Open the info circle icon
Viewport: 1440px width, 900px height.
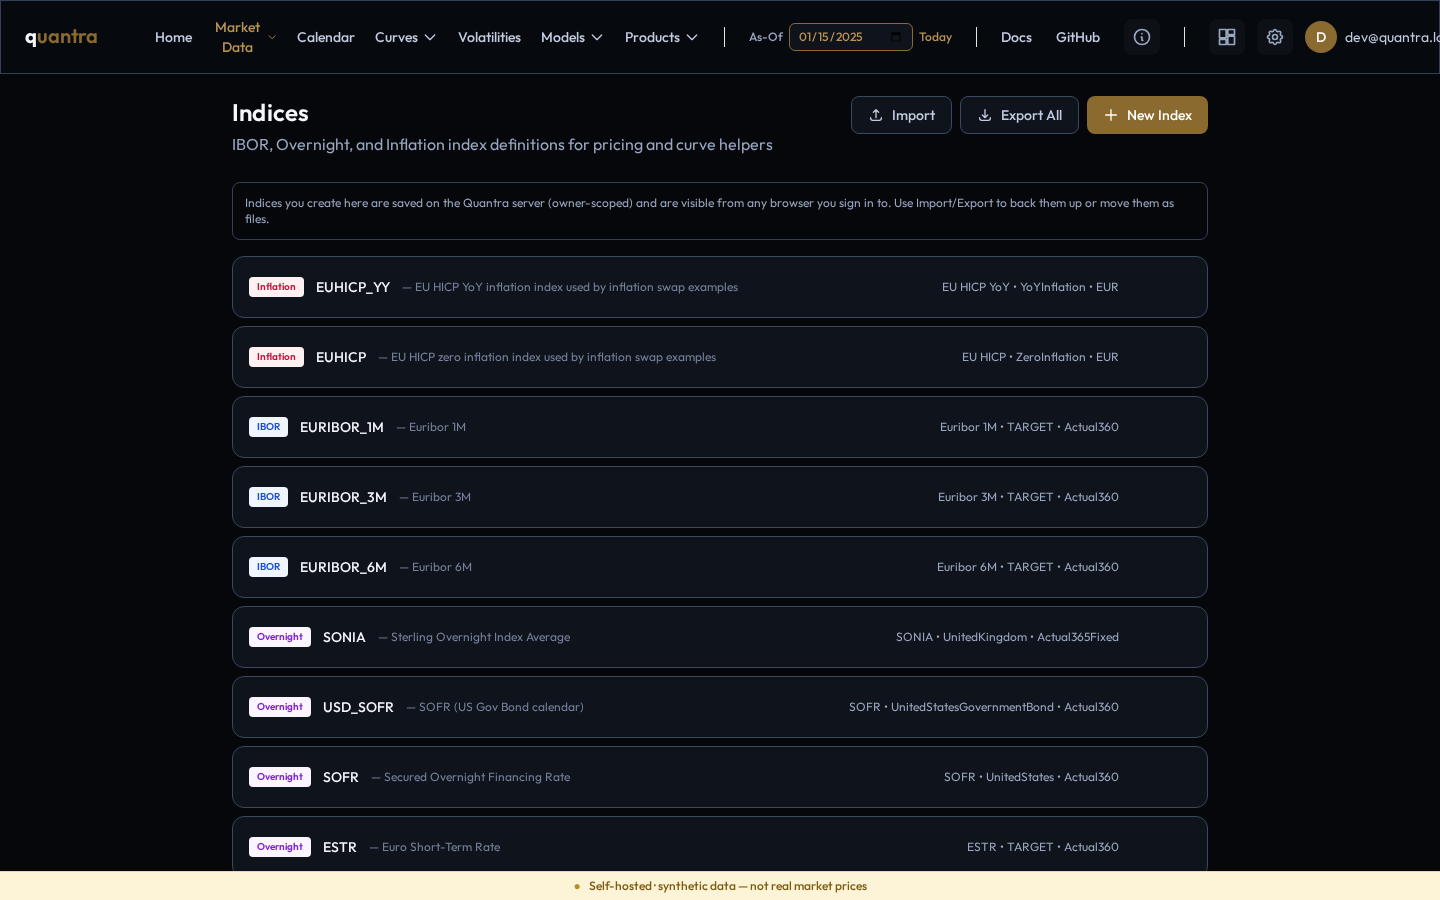pyautogui.click(x=1142, y=37)
